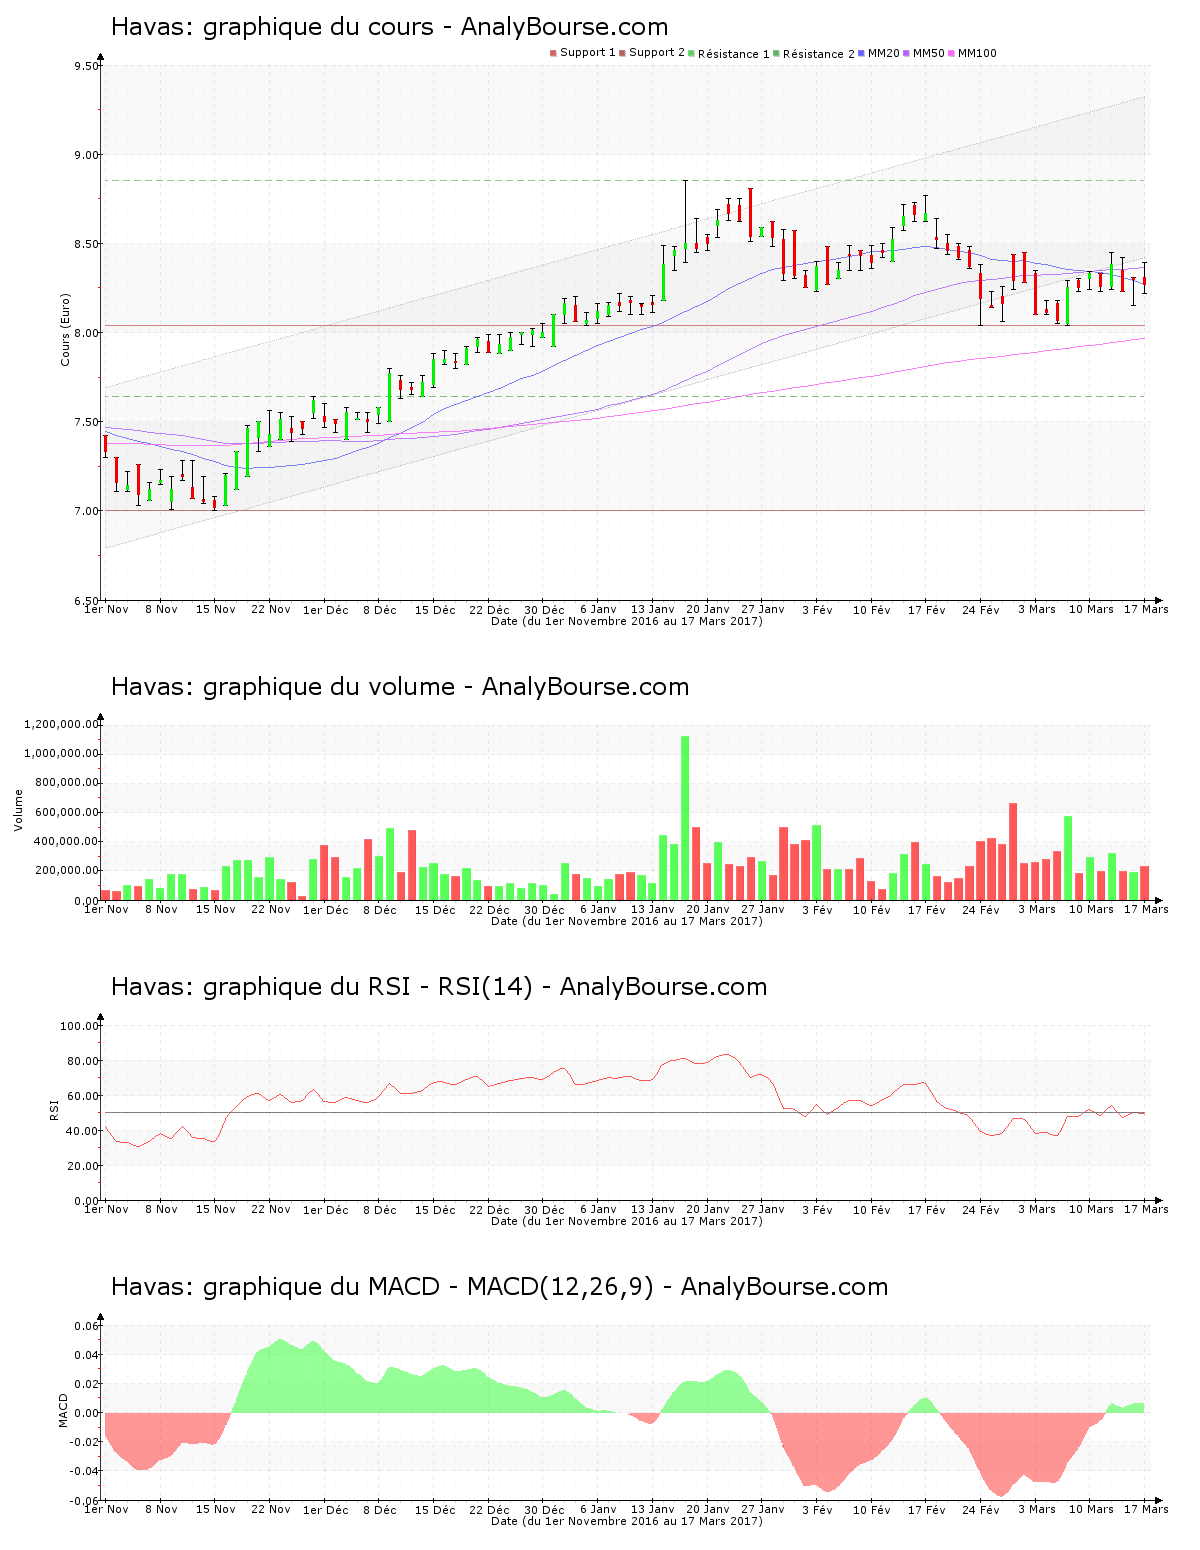This screenshot has width=1200, height=1550.
Task: Click the title 'Havas: graphique du volume'
Action: (283, 687)
